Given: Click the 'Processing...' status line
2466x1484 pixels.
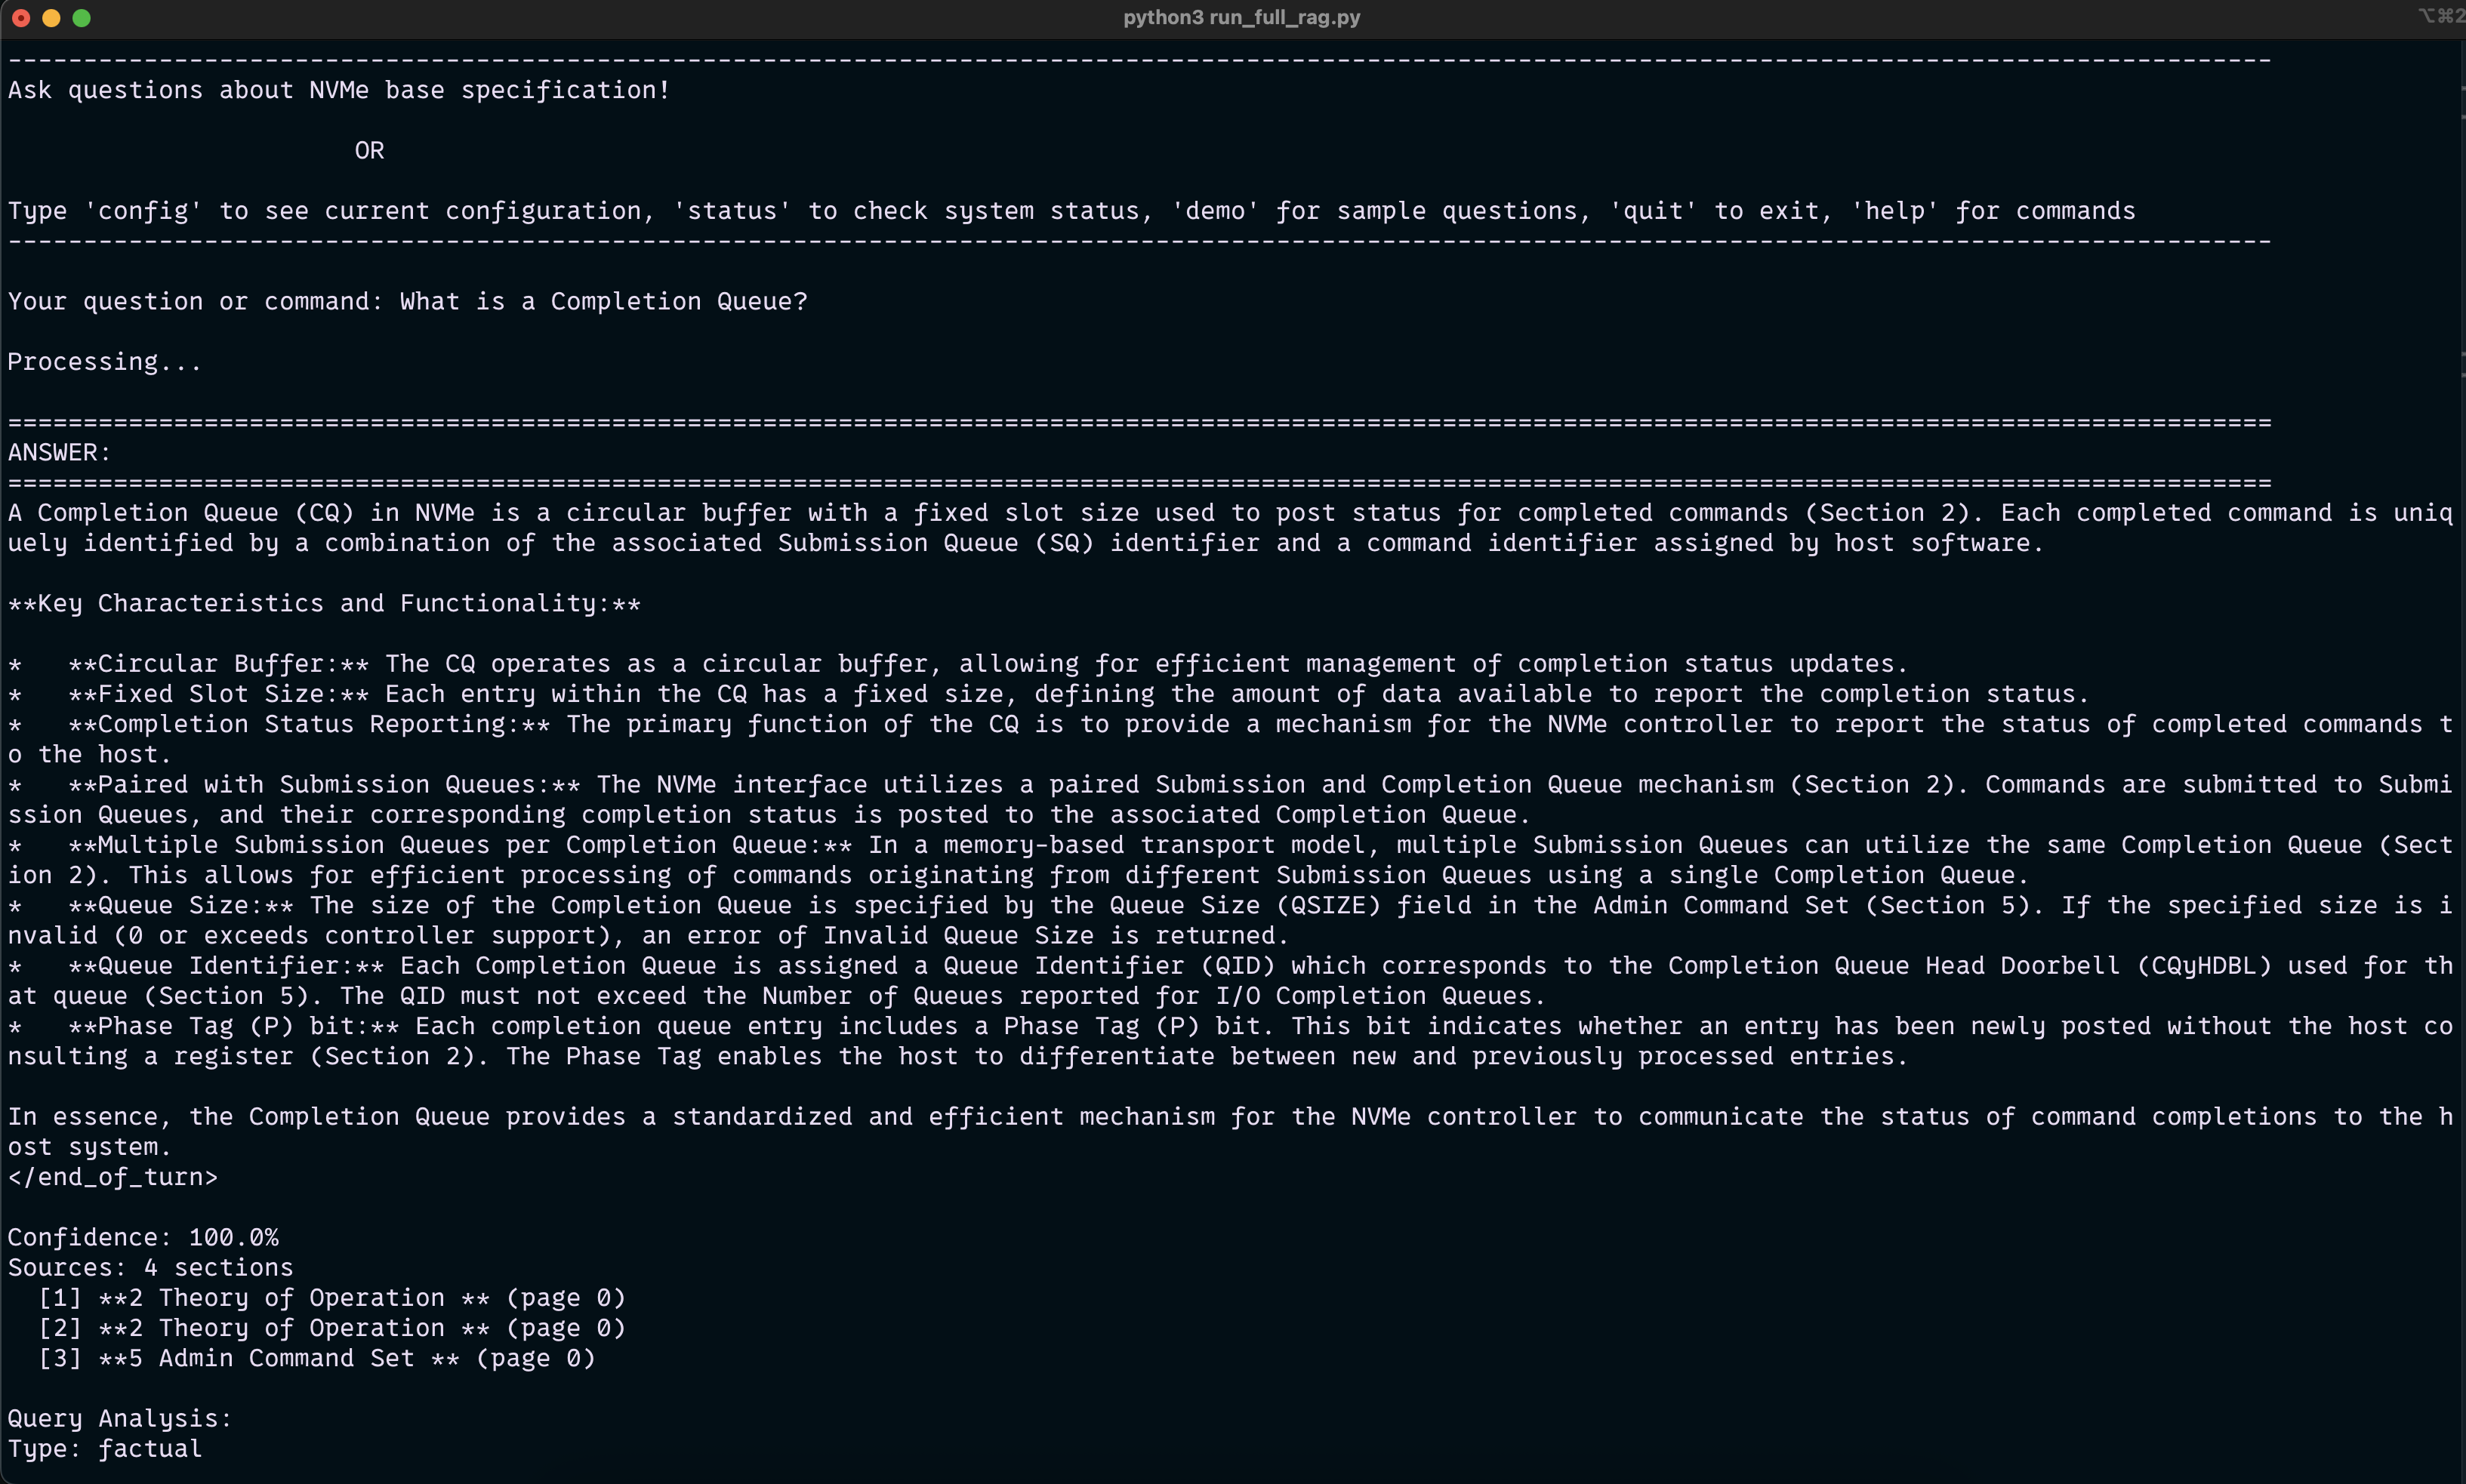Looking at the screenshot, I should 104,362.
